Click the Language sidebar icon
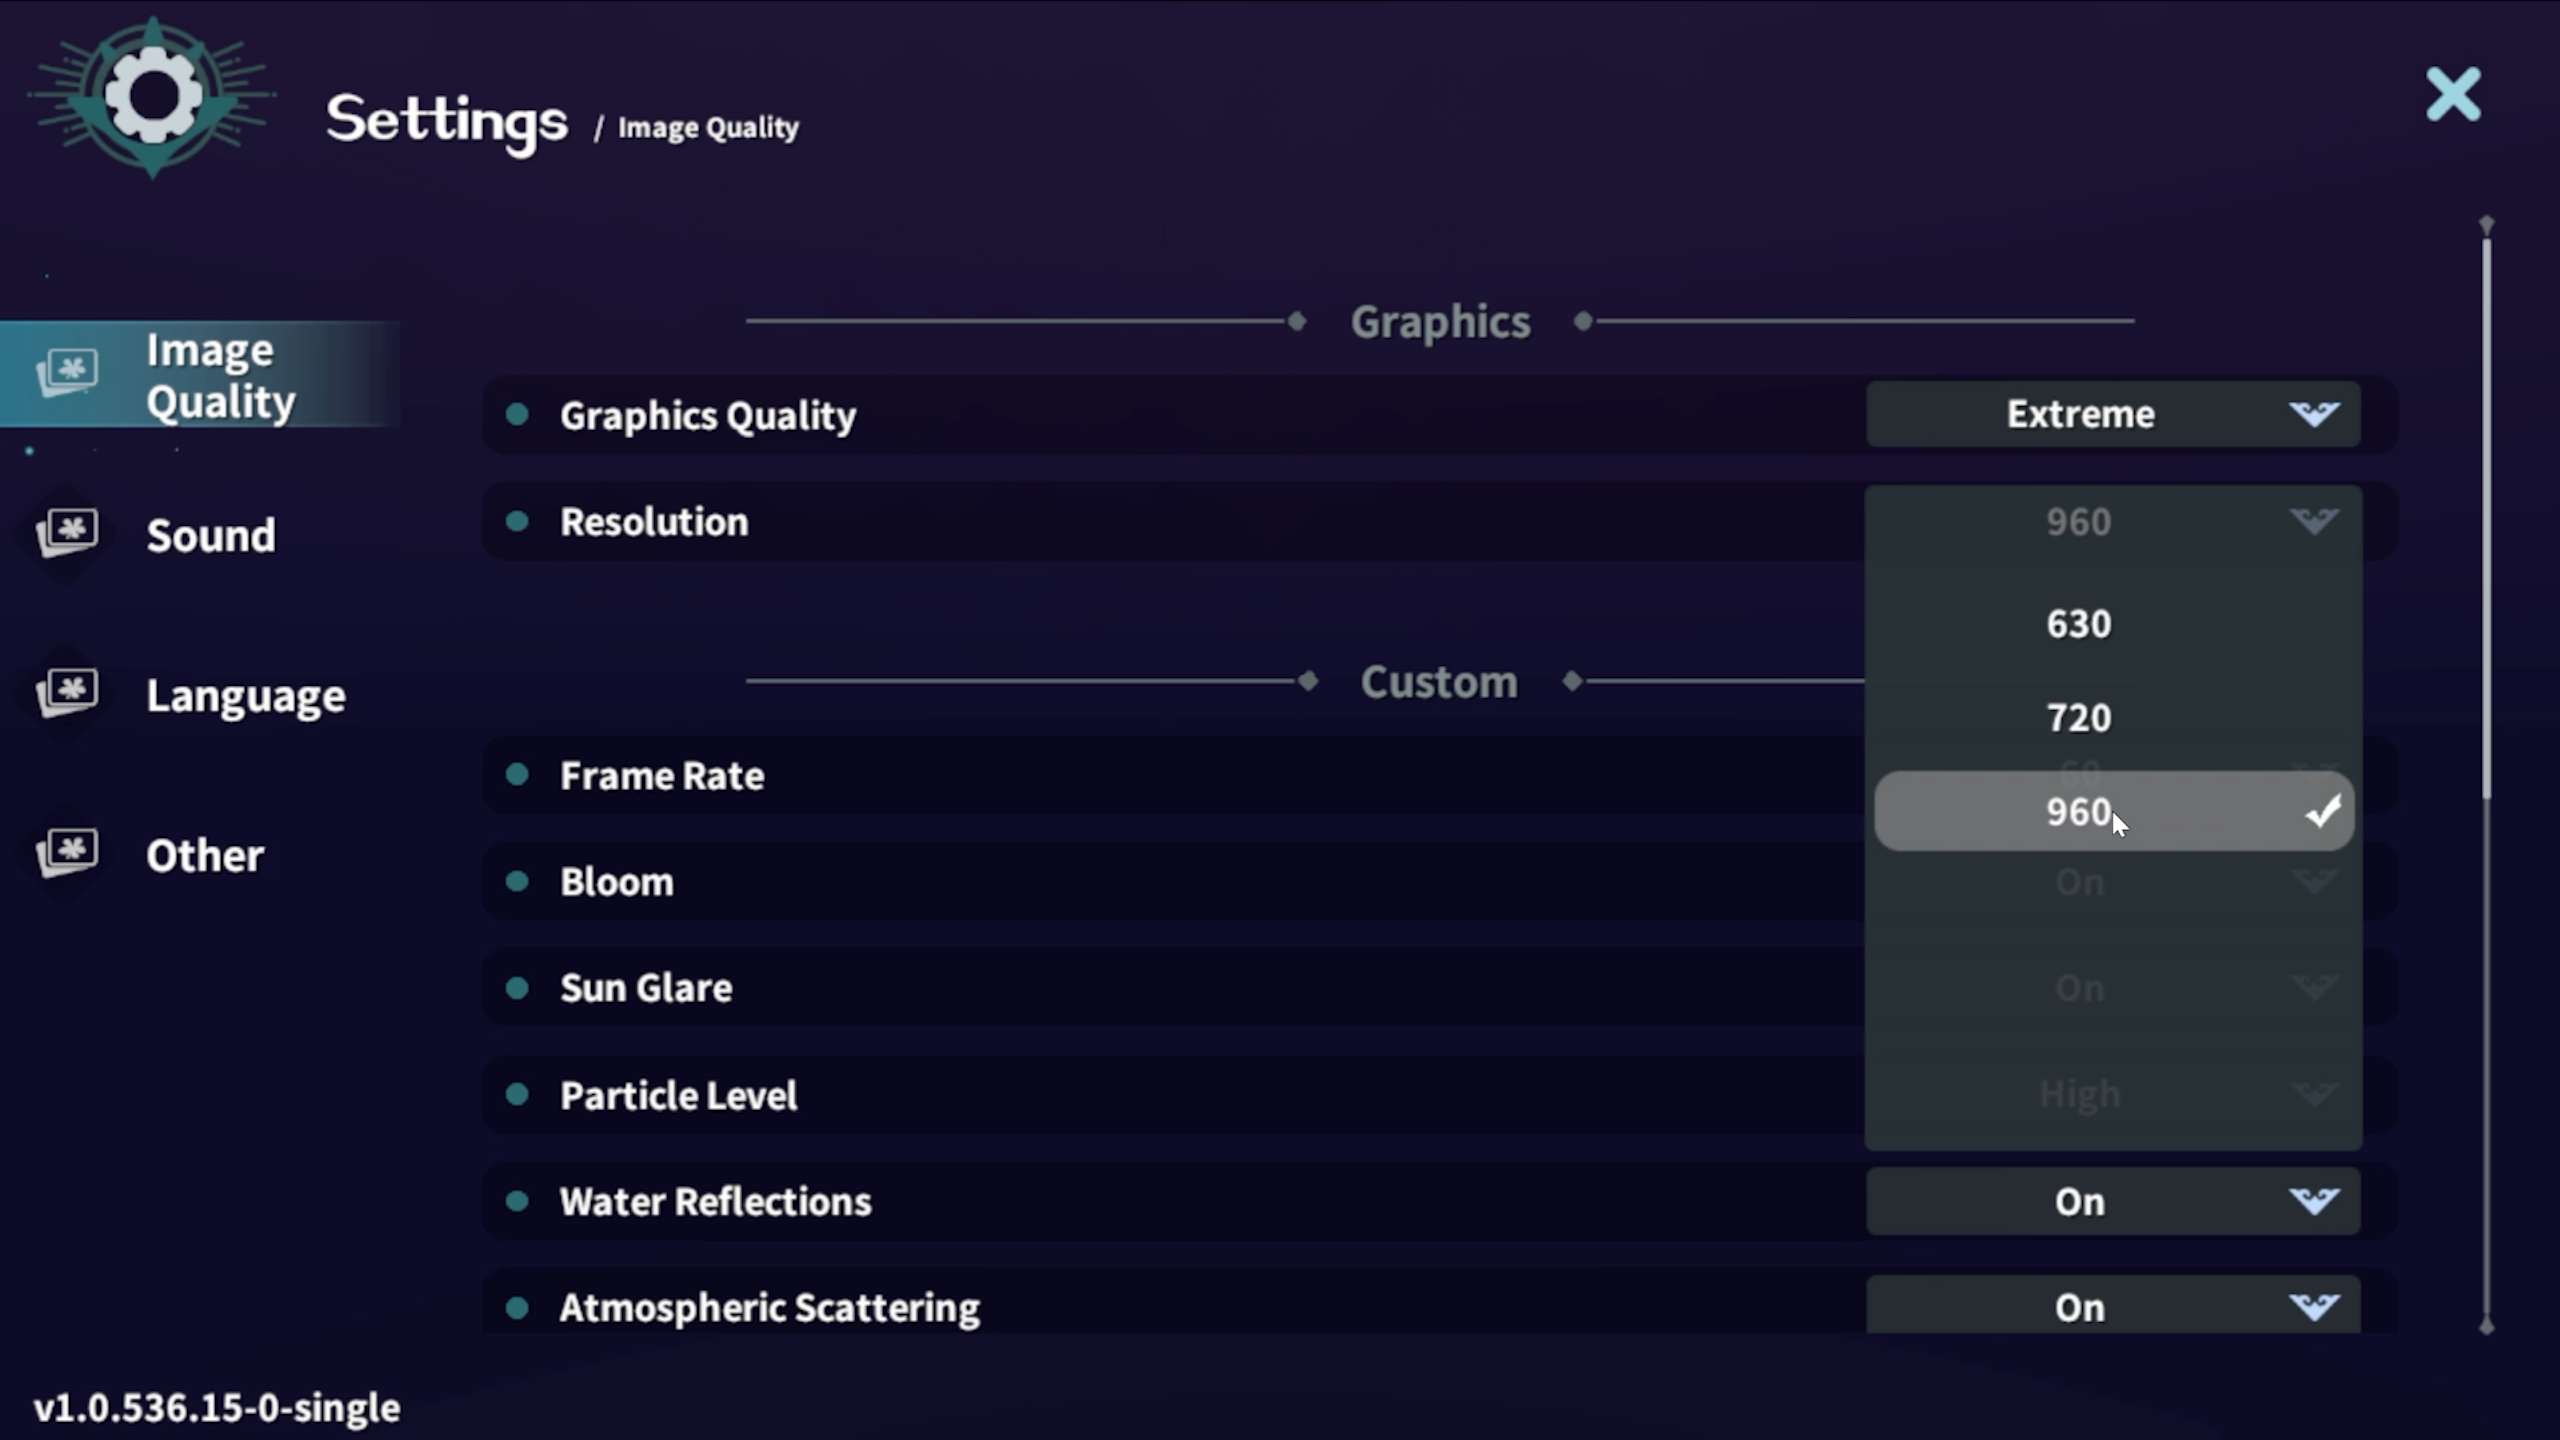 click(x=67, y=692)
